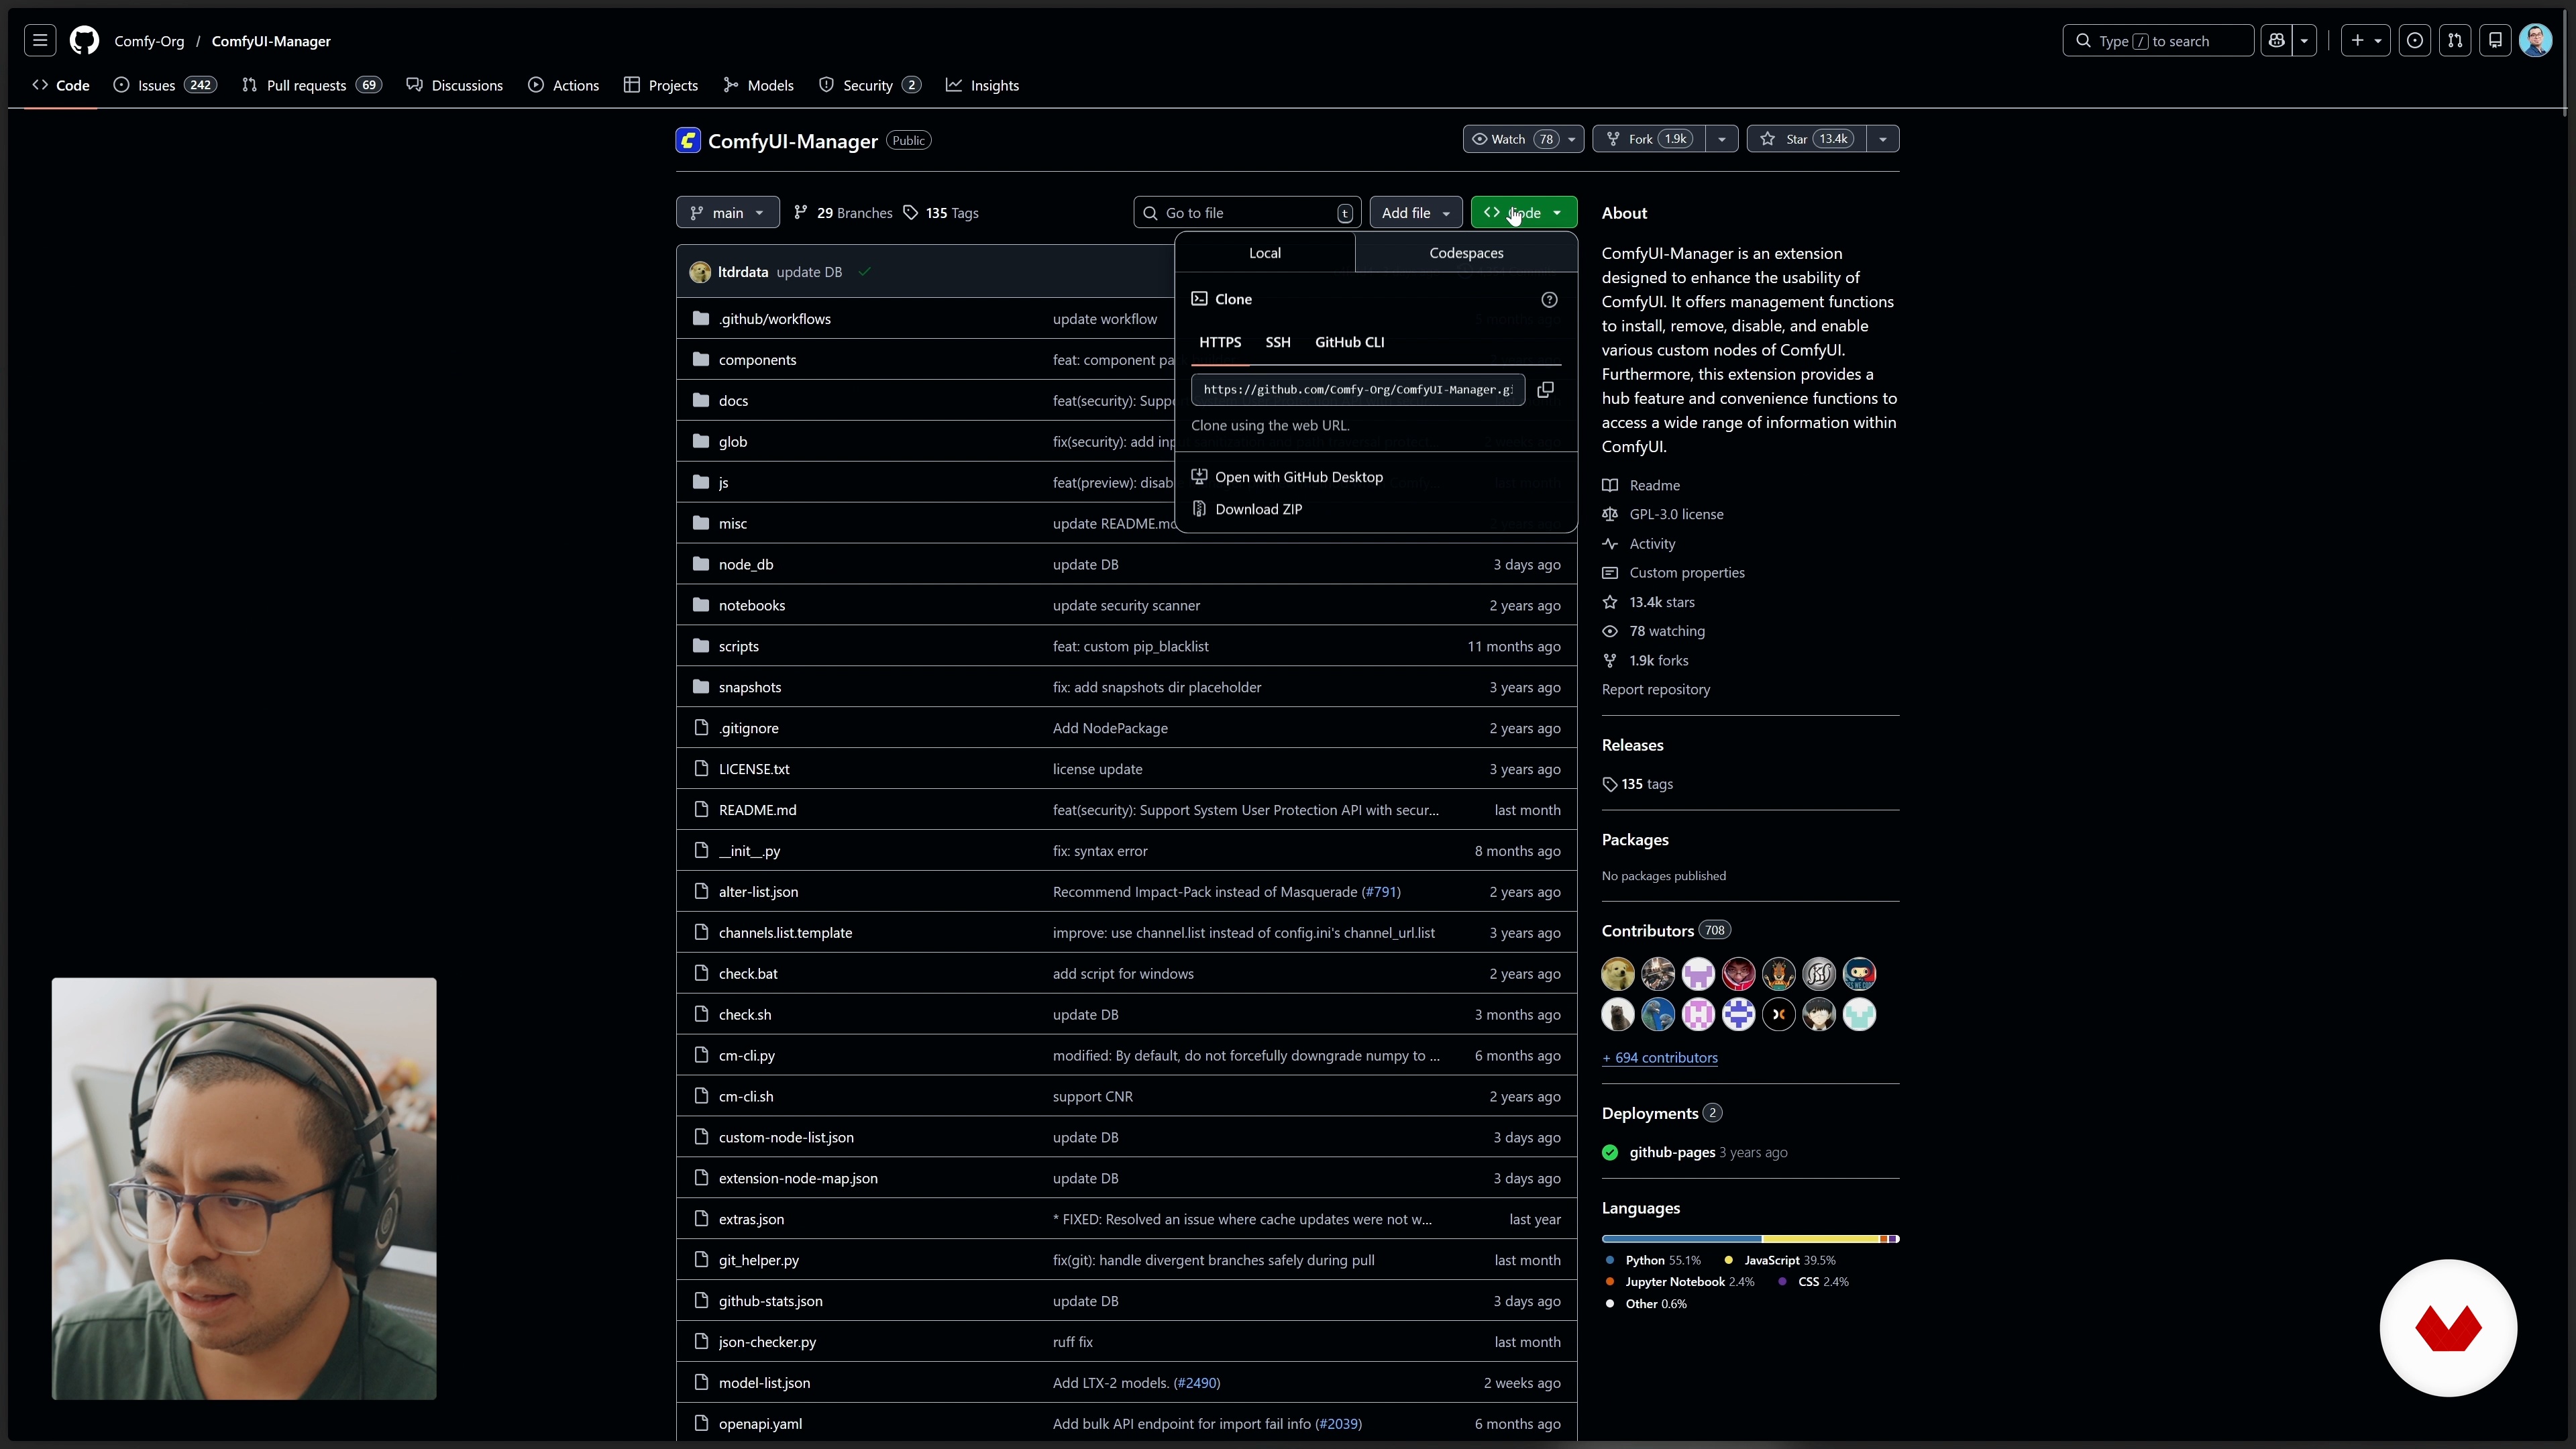
Task: Open the notifications inbox icon
Action: (2496, 41)
